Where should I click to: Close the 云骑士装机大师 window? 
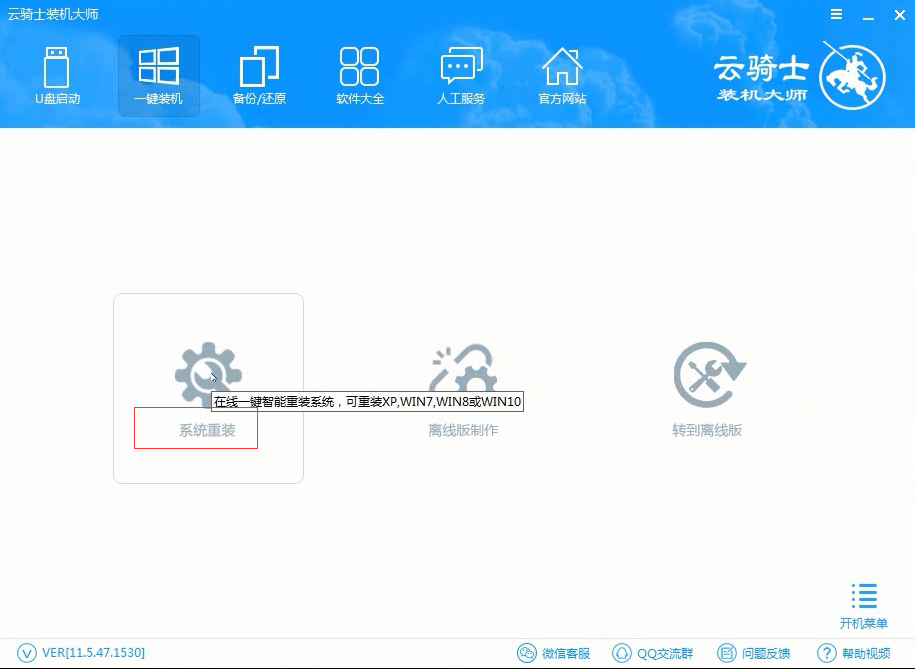894,15
